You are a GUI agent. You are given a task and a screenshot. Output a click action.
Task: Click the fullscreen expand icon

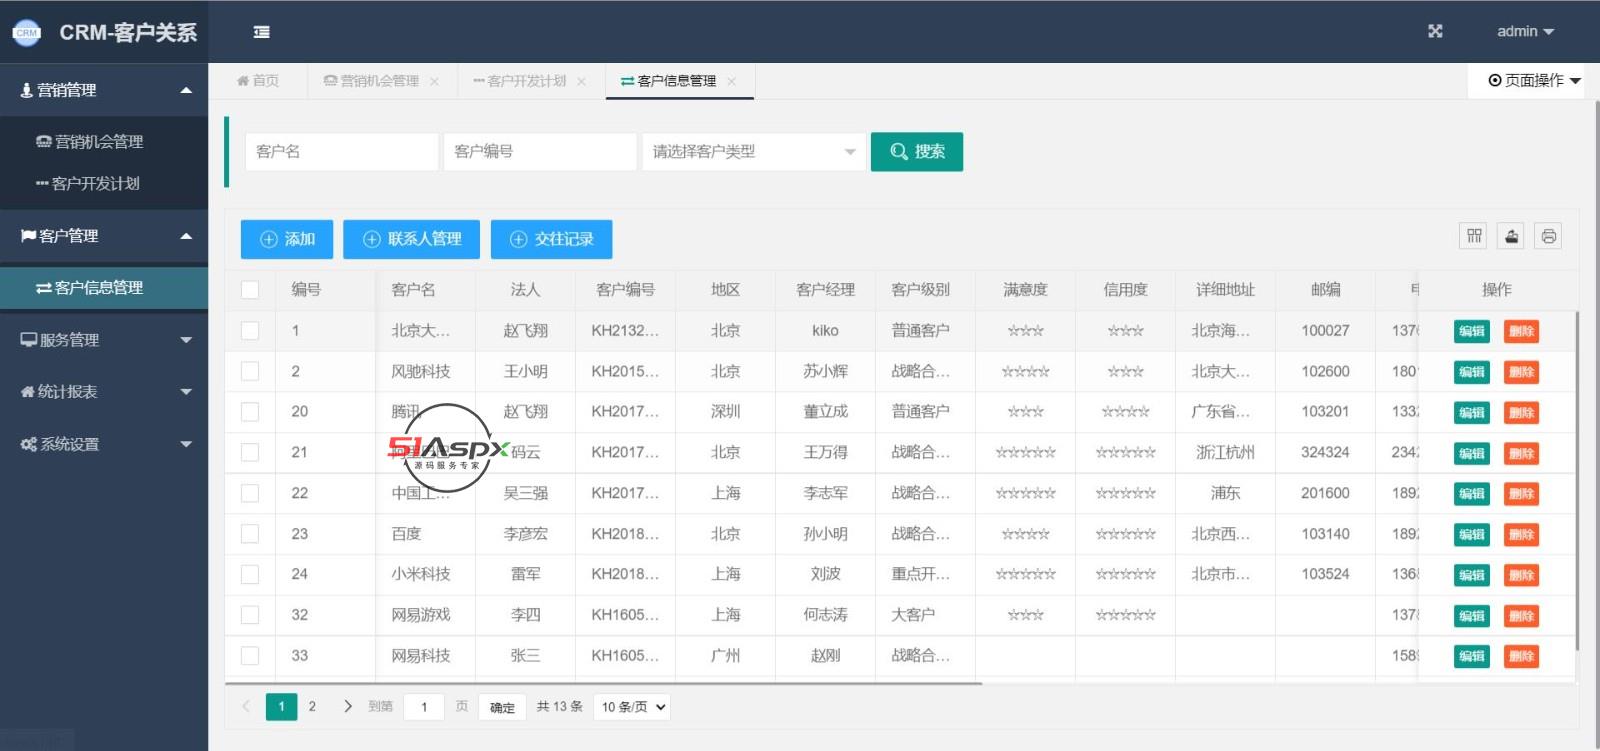(1435, 31)
